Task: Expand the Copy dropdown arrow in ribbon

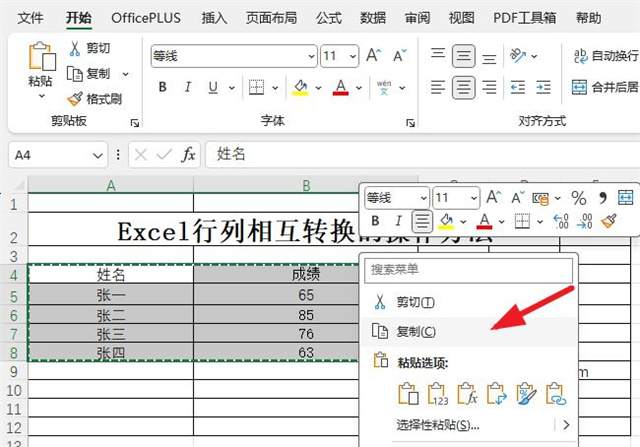Action: (x=125, y=74)
